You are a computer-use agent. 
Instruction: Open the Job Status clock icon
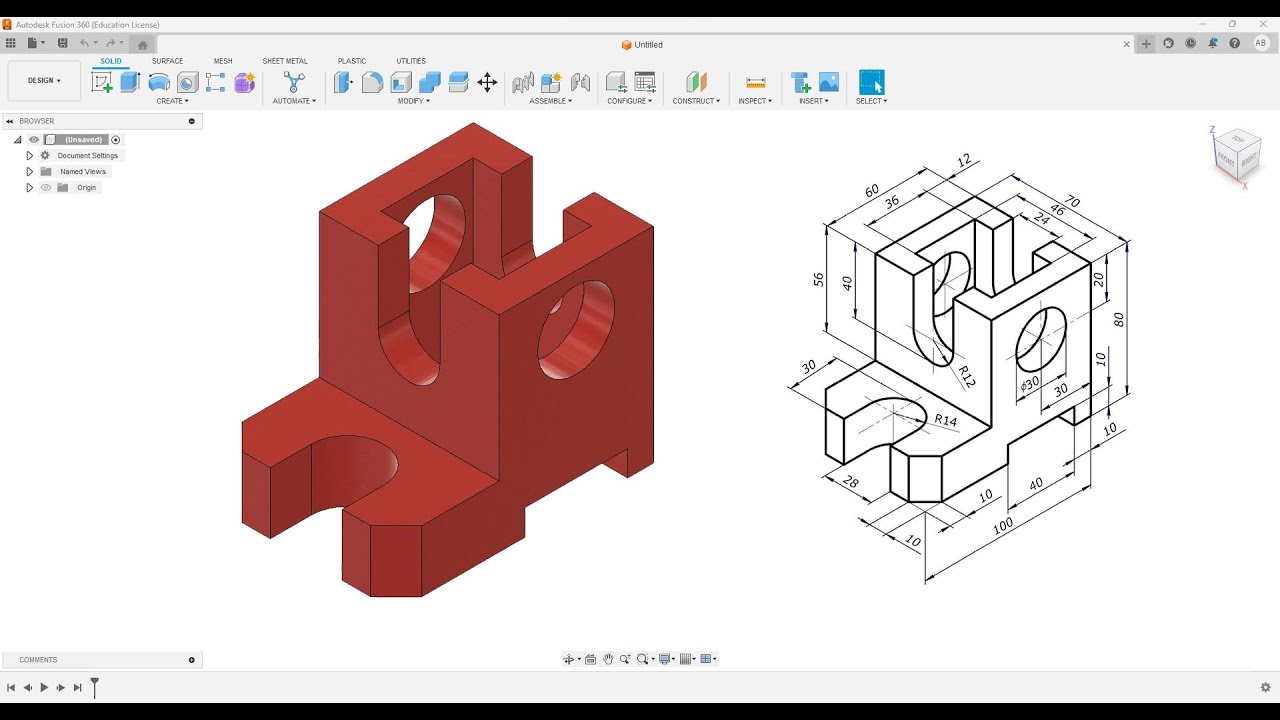(1190, 43)
